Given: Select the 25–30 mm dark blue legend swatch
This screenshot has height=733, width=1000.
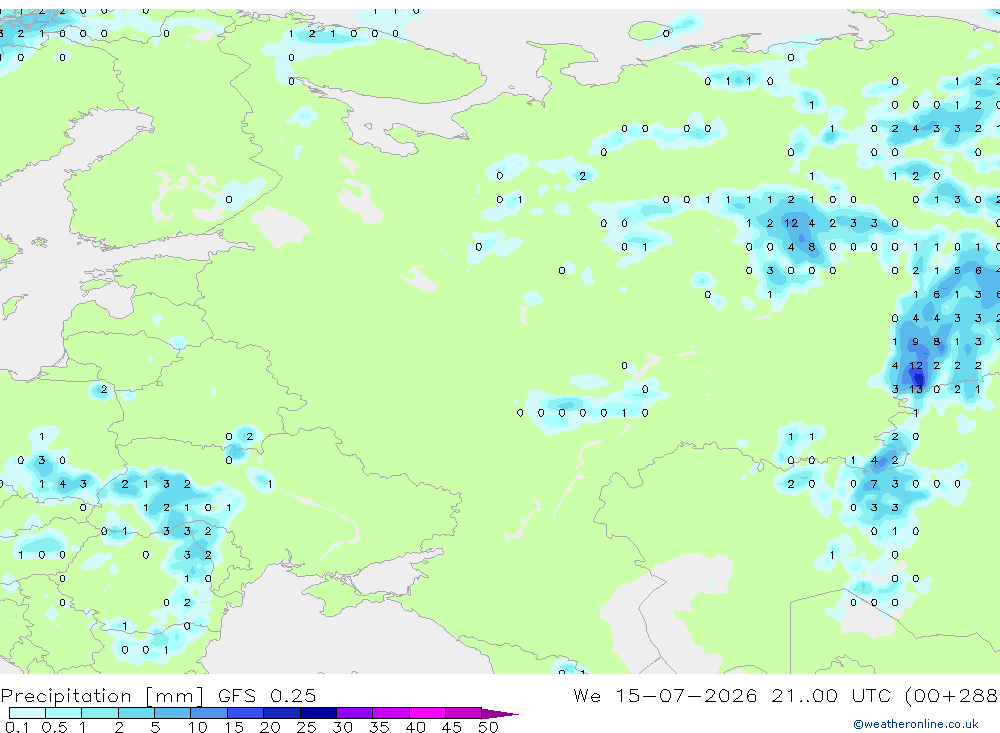Looking at the screenshot, I should [318, 713].
